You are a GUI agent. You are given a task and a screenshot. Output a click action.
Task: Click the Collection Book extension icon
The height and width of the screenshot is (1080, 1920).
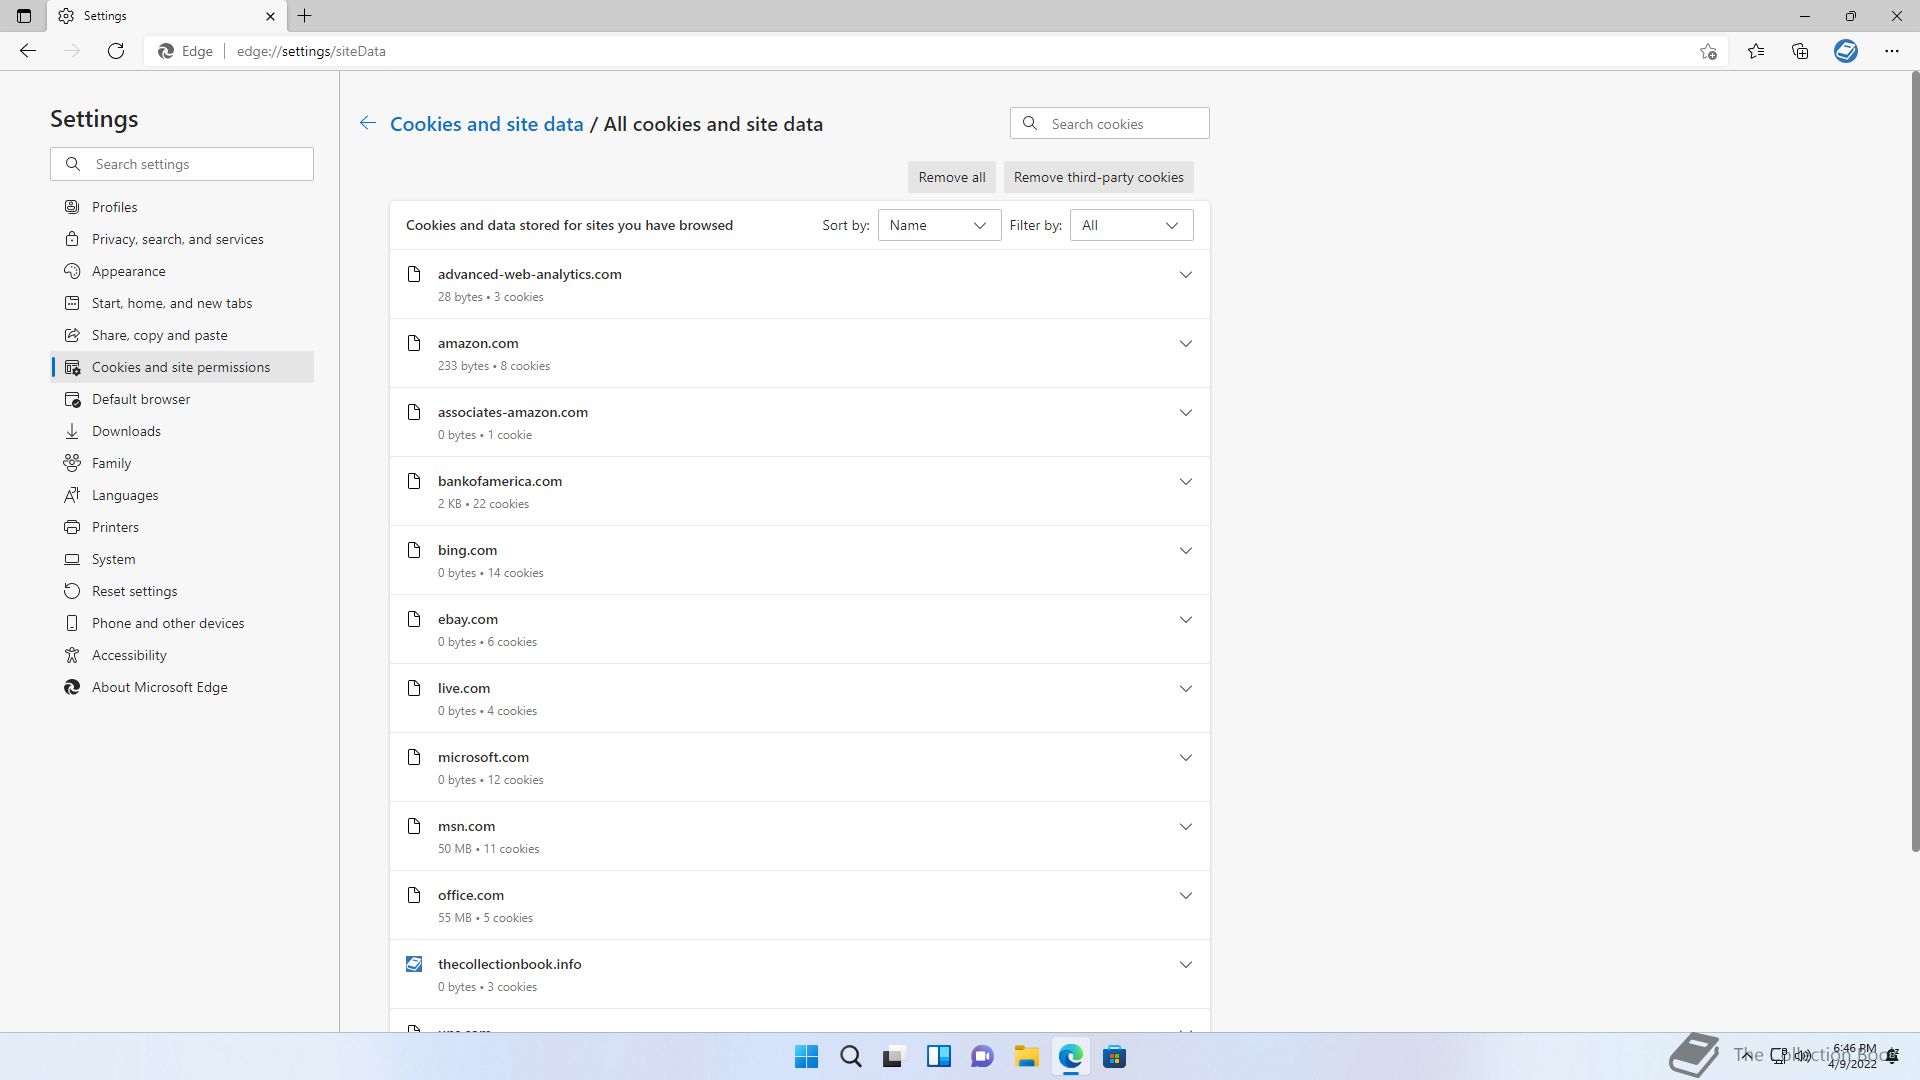[x=1846, y=51]
